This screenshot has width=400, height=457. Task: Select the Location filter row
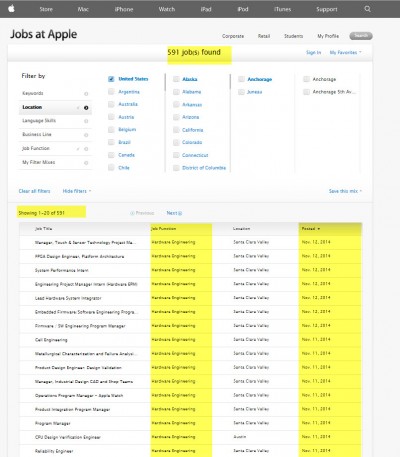55,107
